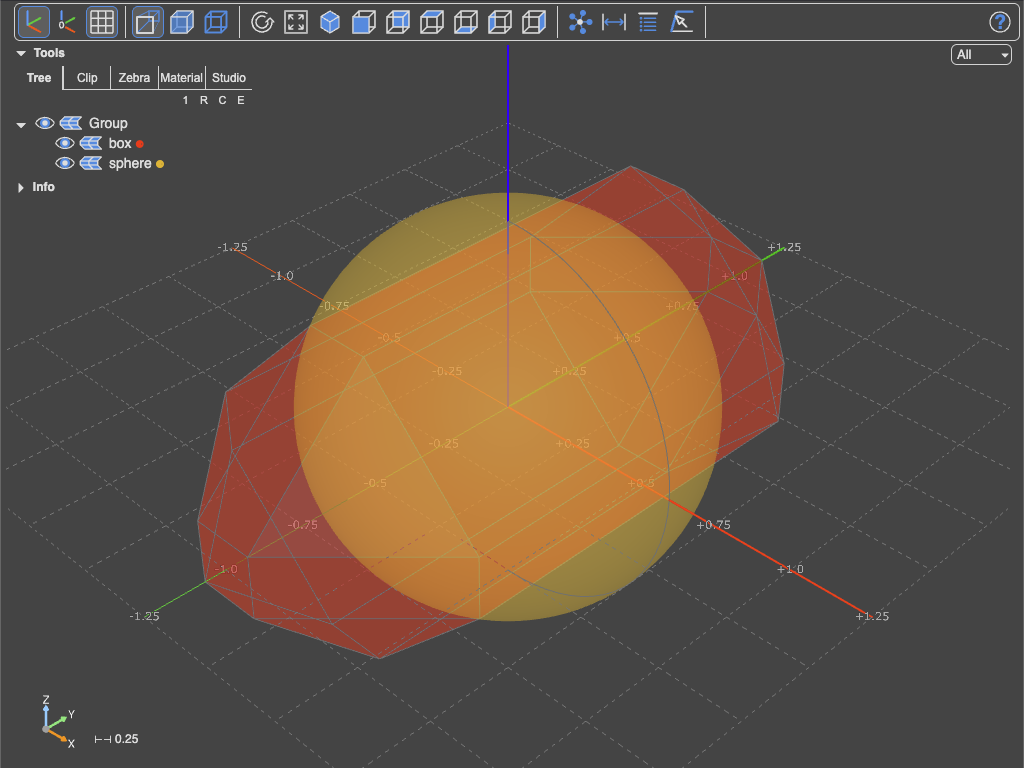Viewport: 1024px width, 768px height.
Task: Toggle the grid display icon
Action: [101, 22]
